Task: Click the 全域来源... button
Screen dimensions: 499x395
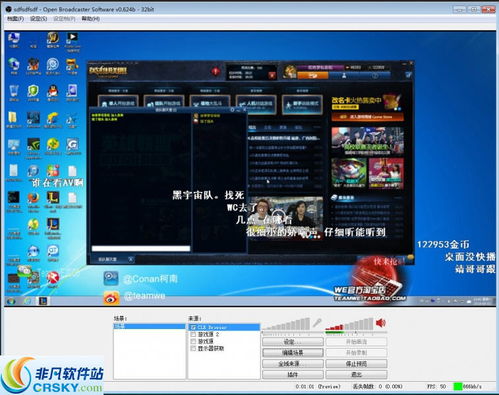Action: coord(293,364)
